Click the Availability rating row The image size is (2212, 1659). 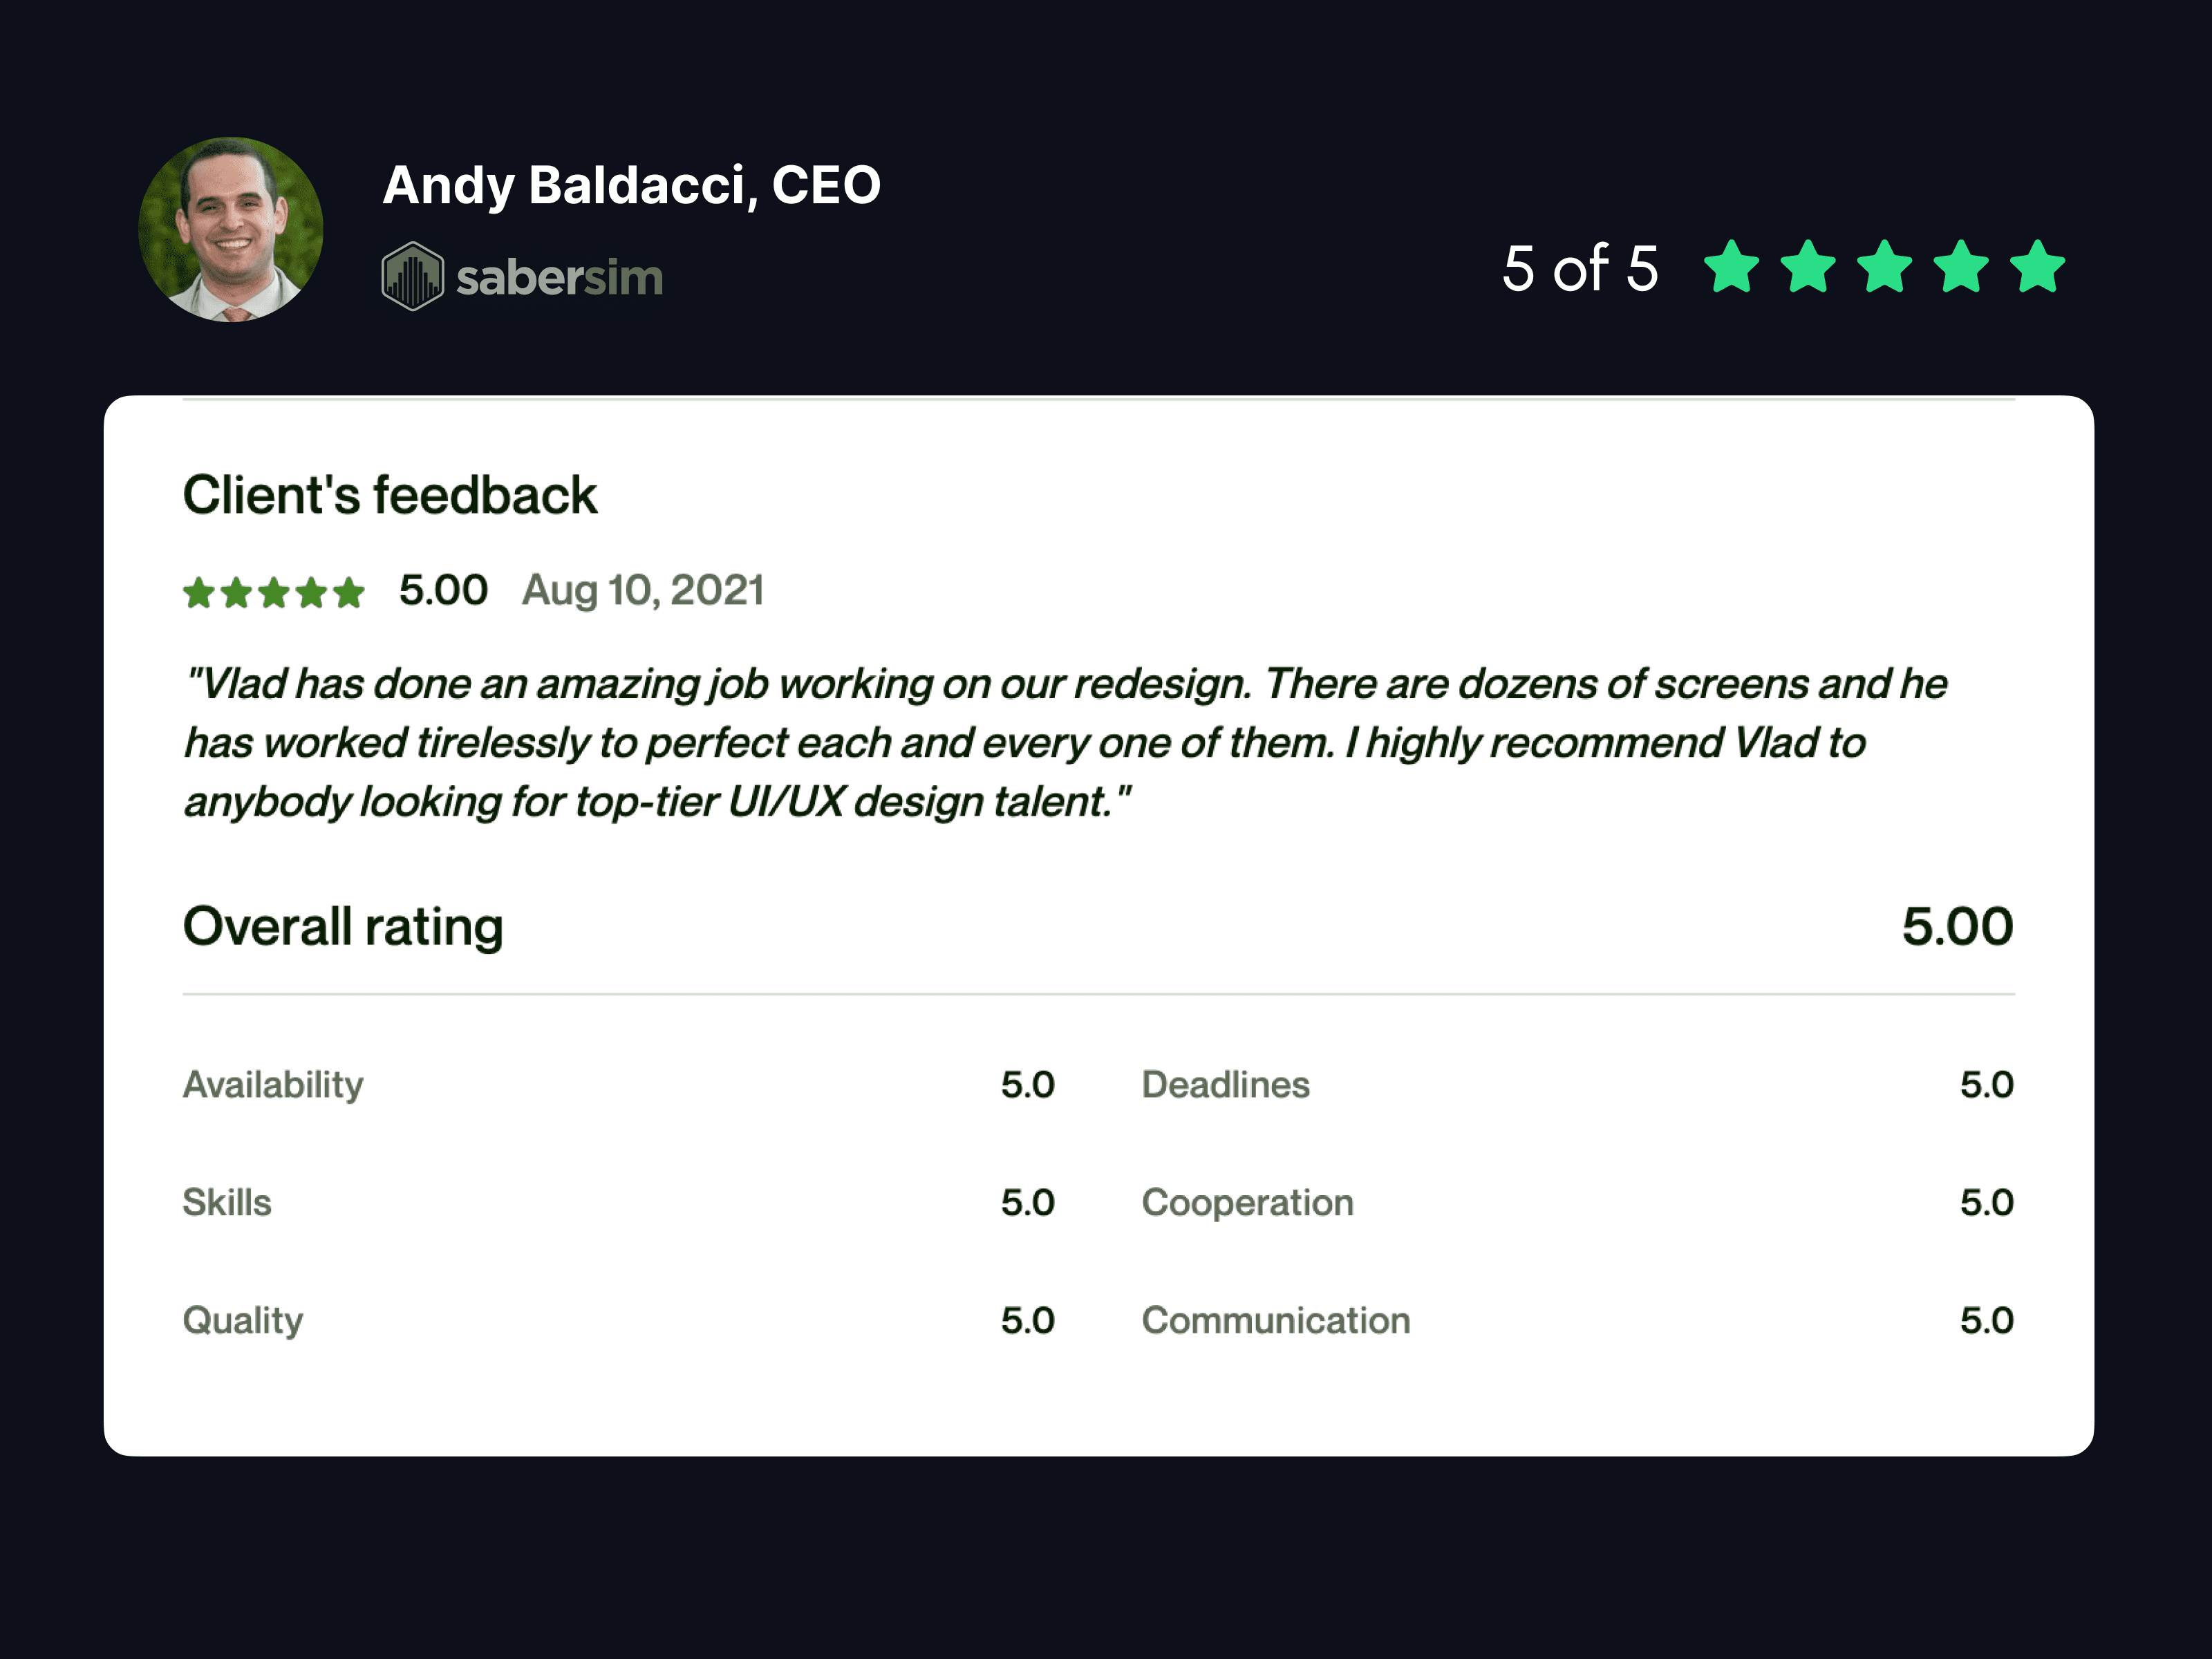(x=619, y=1085)
